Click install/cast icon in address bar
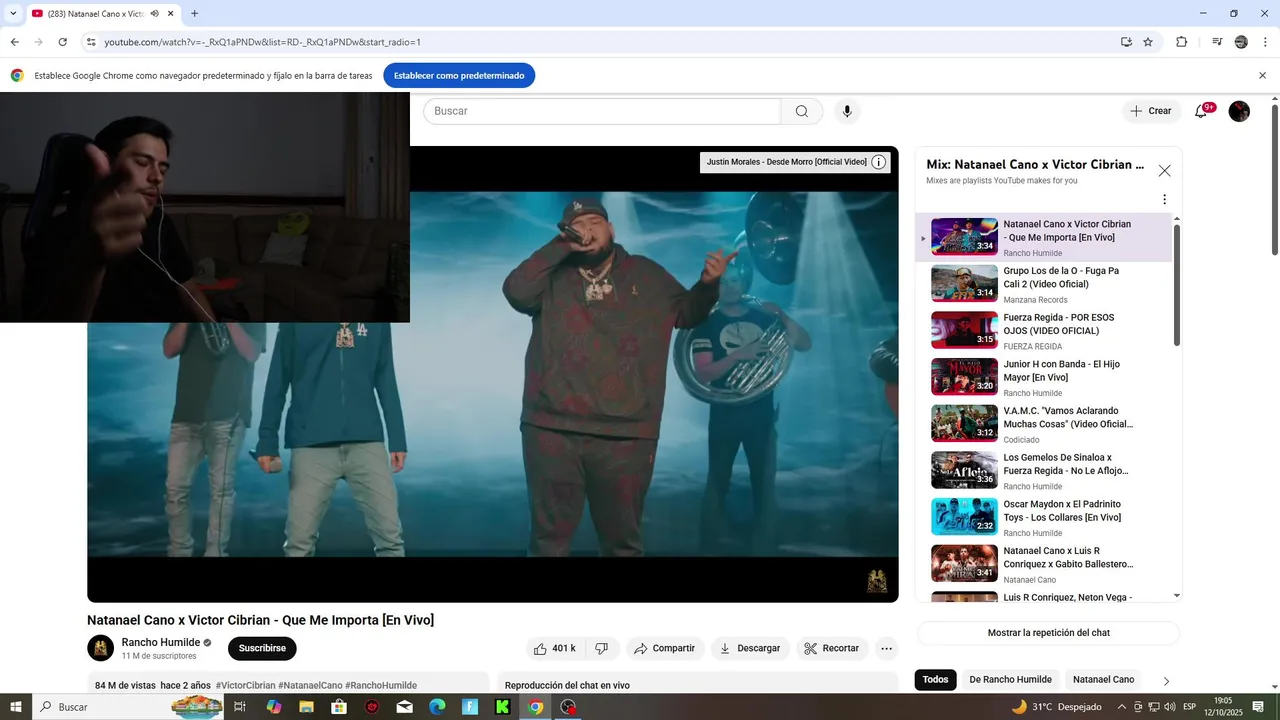 [1126, 42]
